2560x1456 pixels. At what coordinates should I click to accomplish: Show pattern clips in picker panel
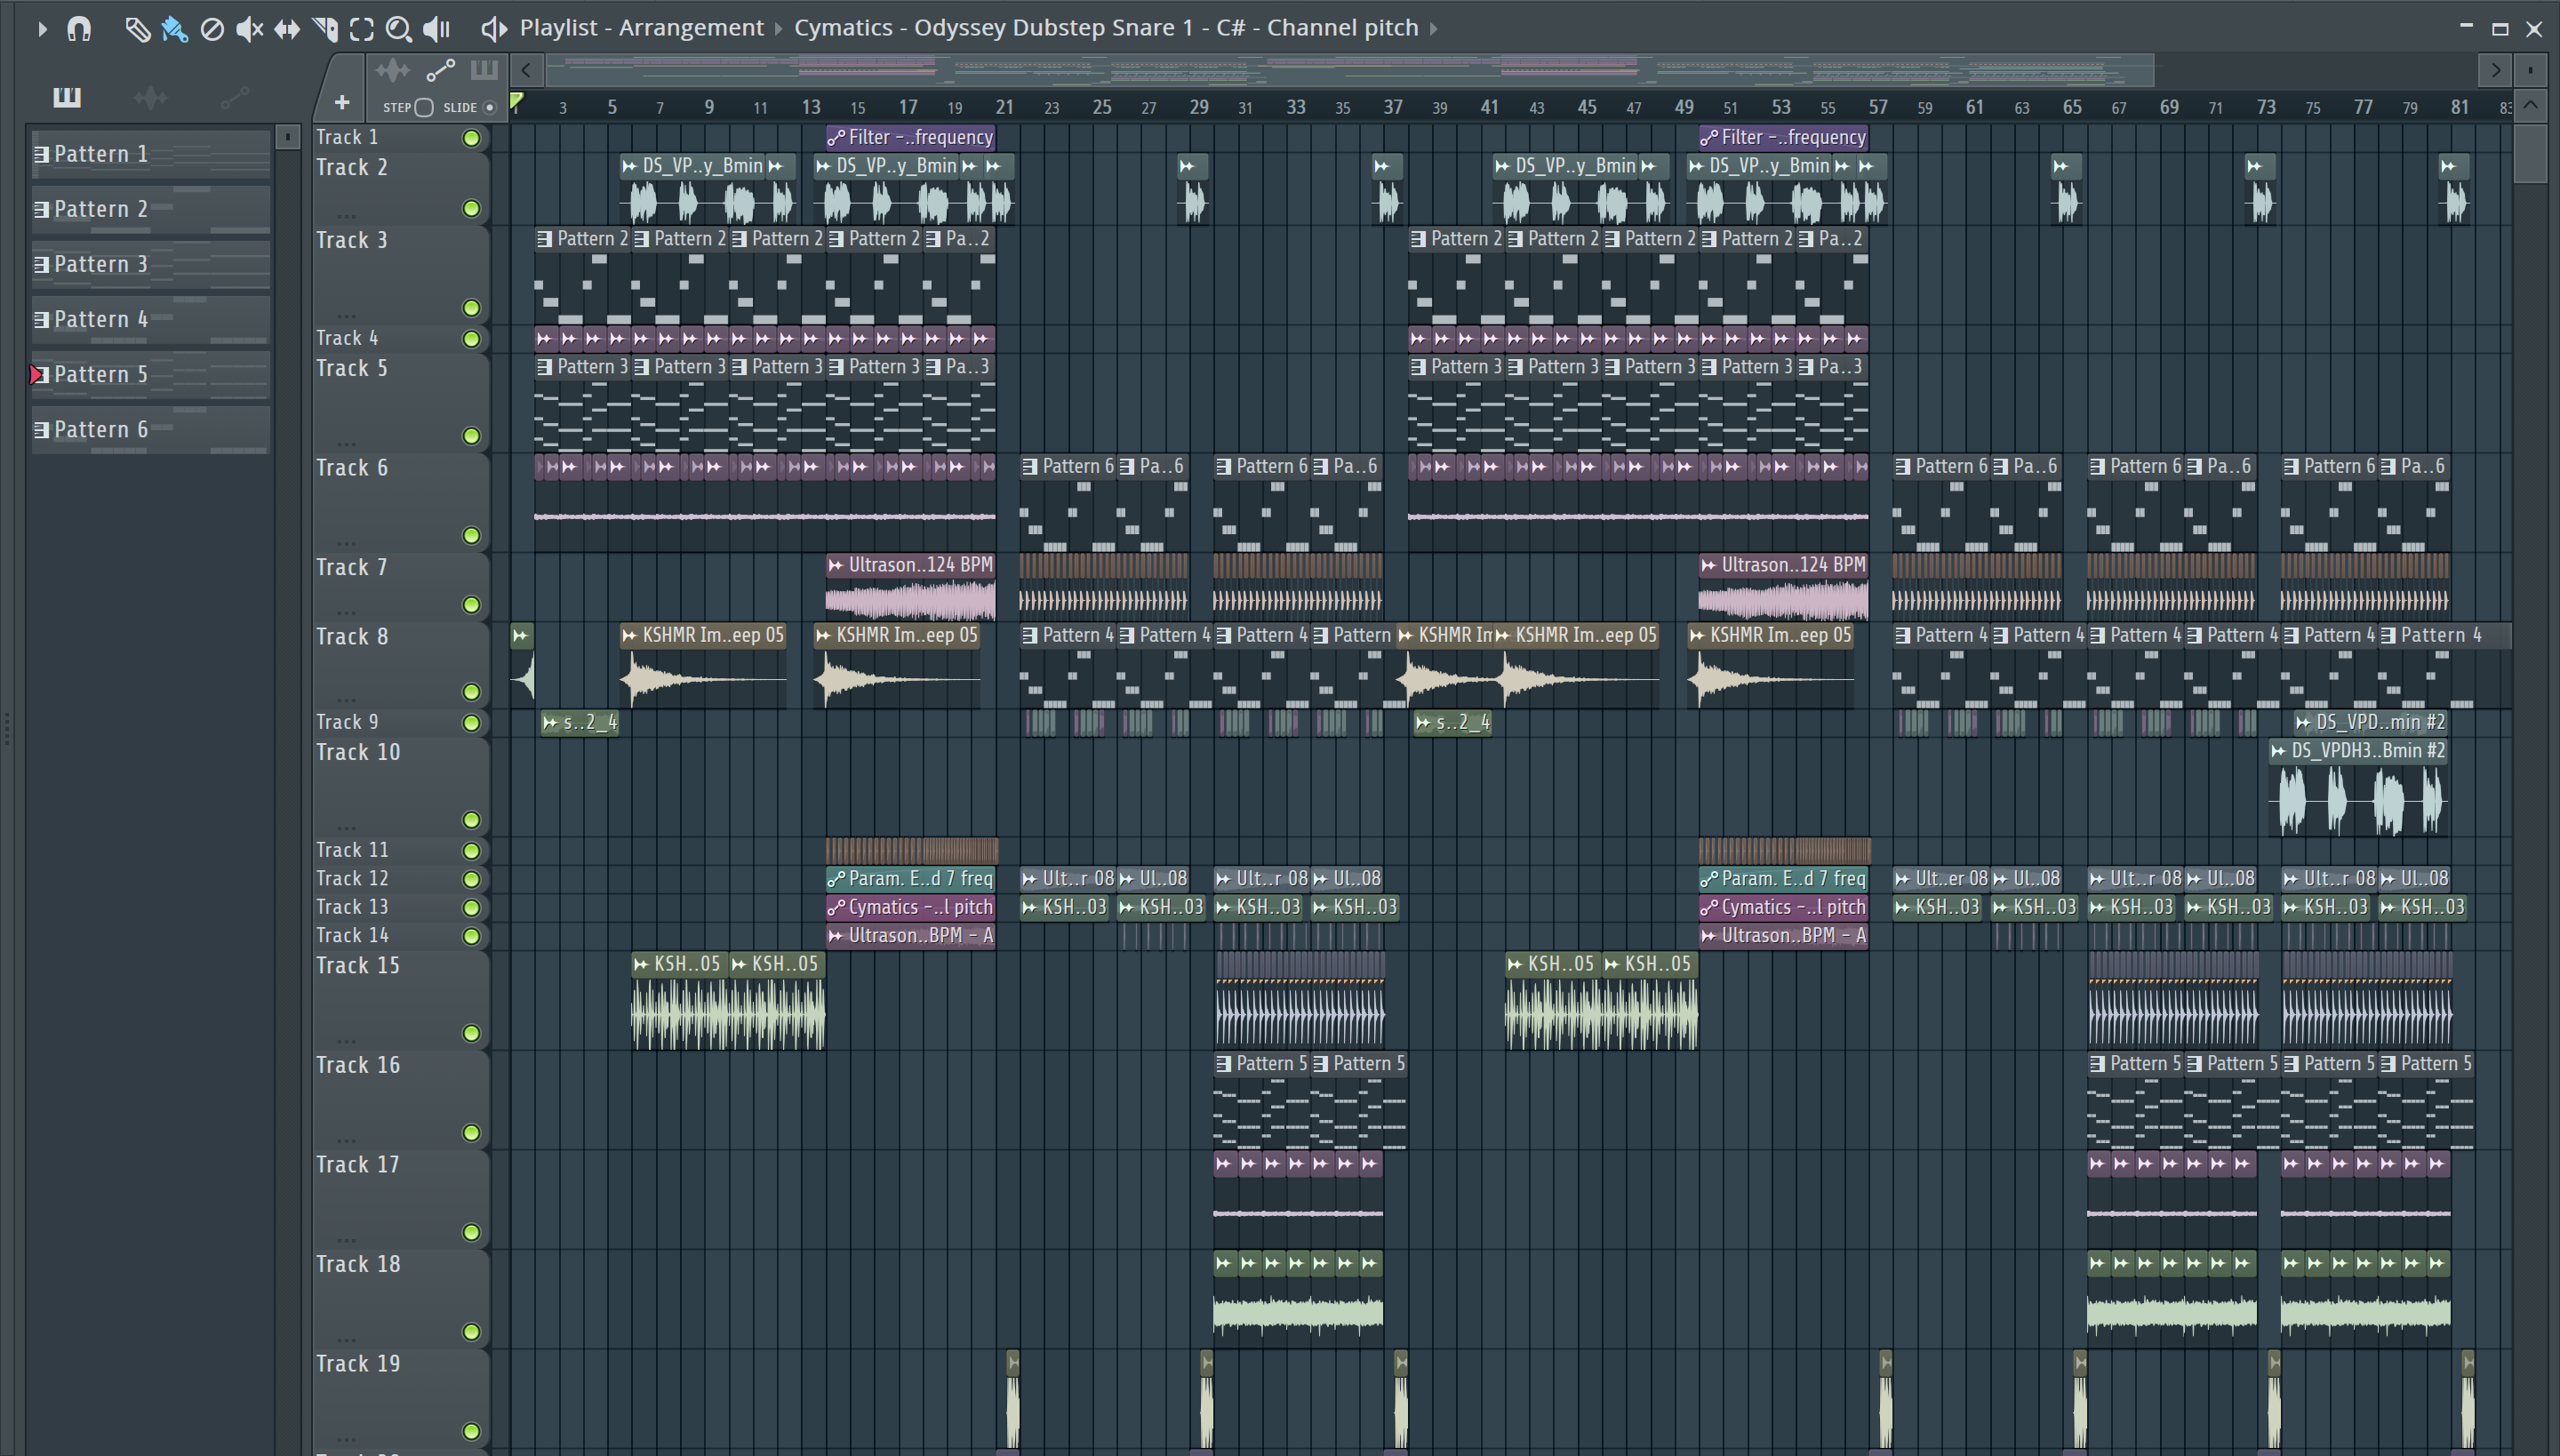point(67,97)
